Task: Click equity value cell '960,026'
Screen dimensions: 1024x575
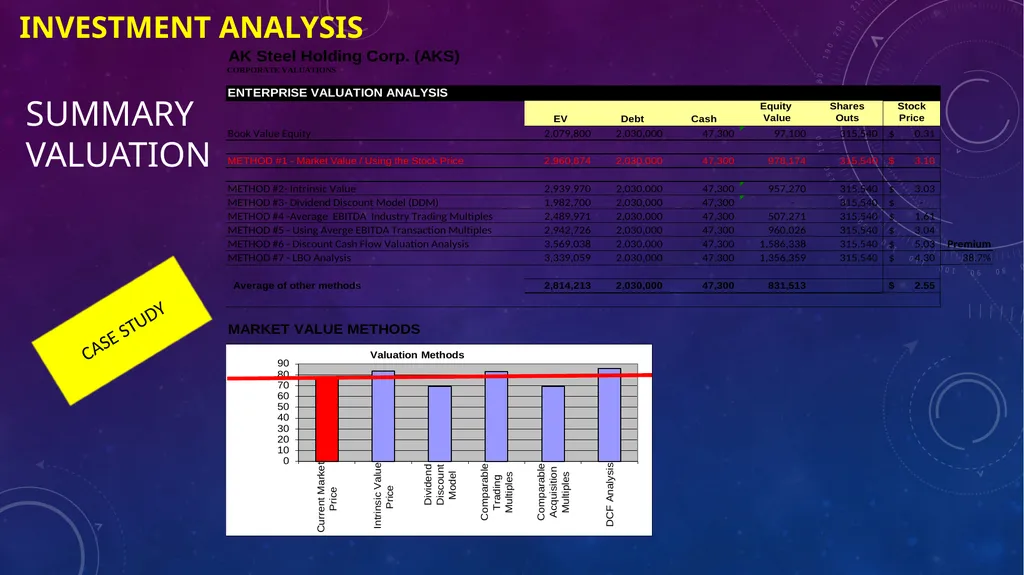Action: pos(787,230)
